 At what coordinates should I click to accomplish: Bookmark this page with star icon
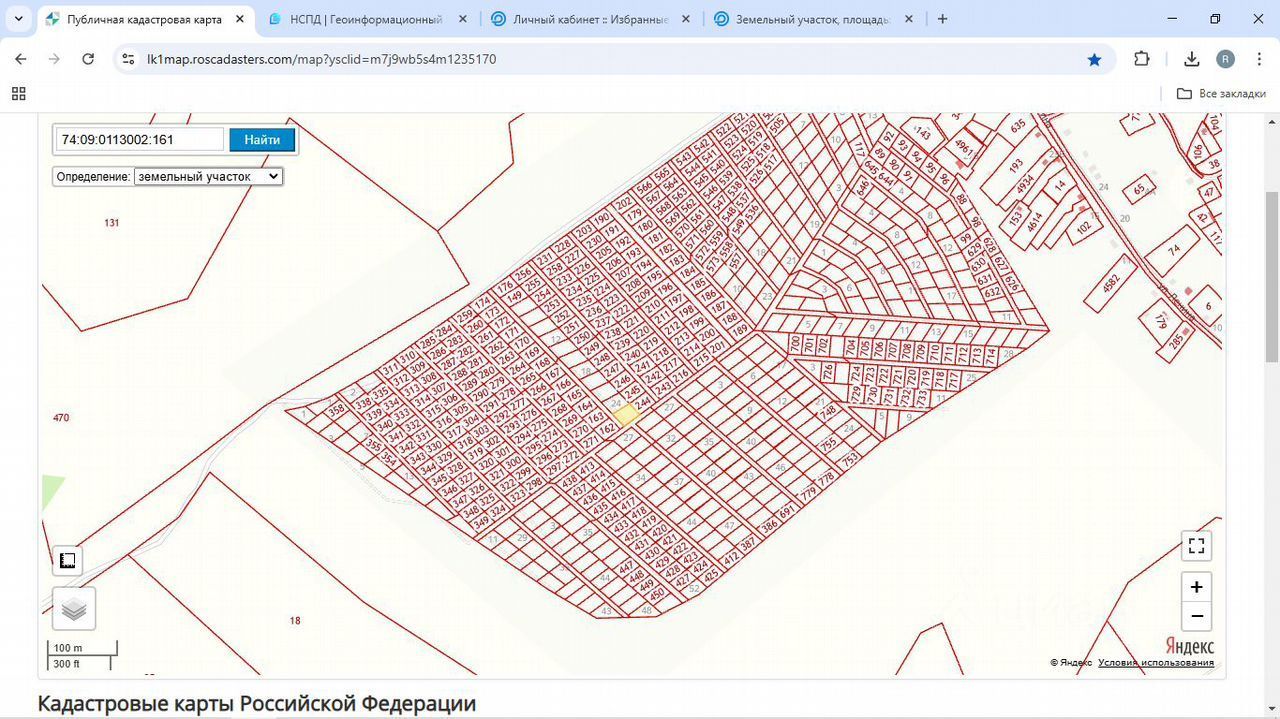click(1094, 59)
